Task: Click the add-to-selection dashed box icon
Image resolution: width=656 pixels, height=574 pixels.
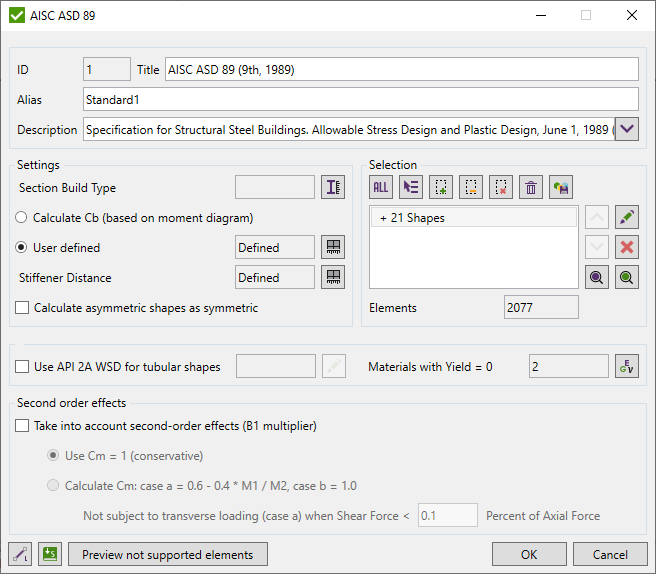Action: pyautogui.click(x=441, y=187)
